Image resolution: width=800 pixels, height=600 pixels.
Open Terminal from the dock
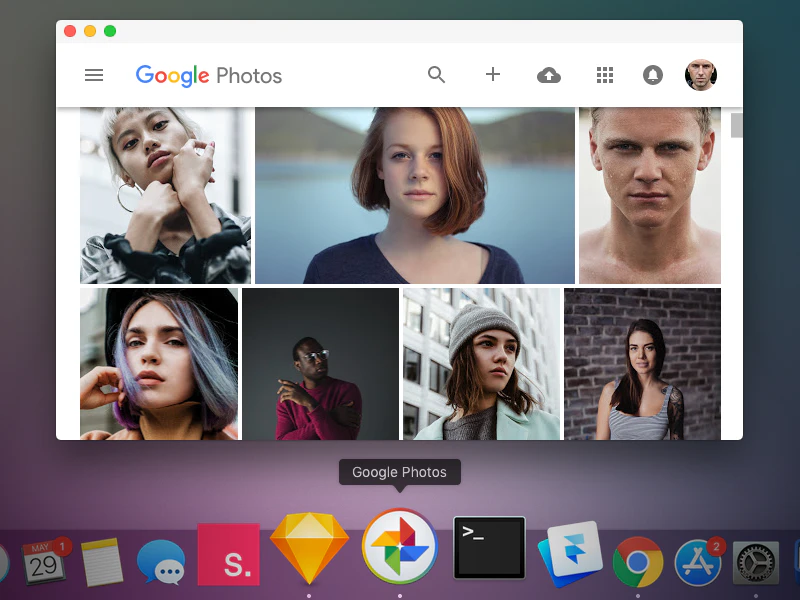tap(488, 548)
